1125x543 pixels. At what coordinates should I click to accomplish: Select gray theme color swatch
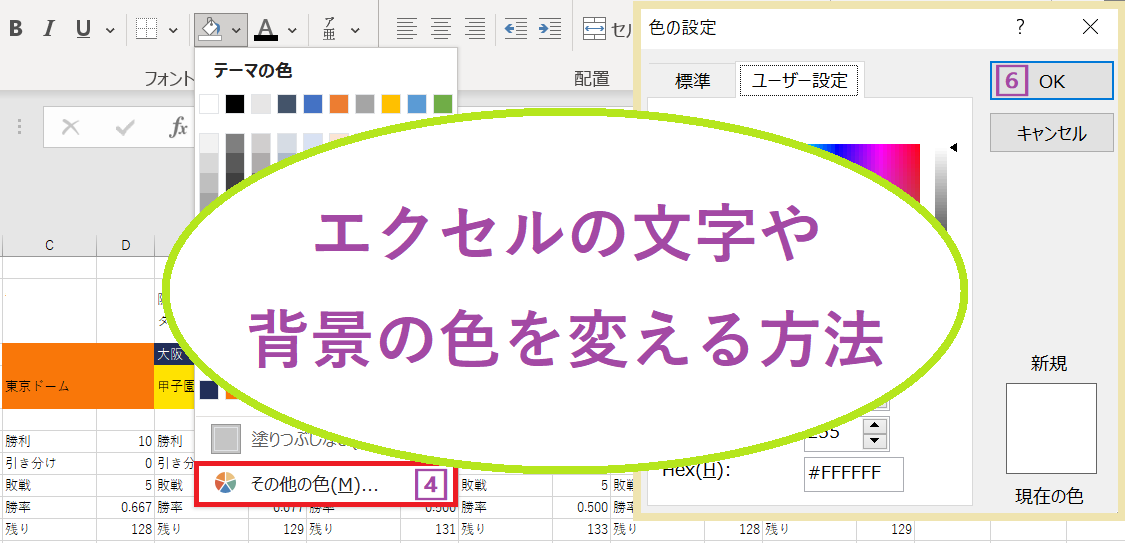point(364,104)
